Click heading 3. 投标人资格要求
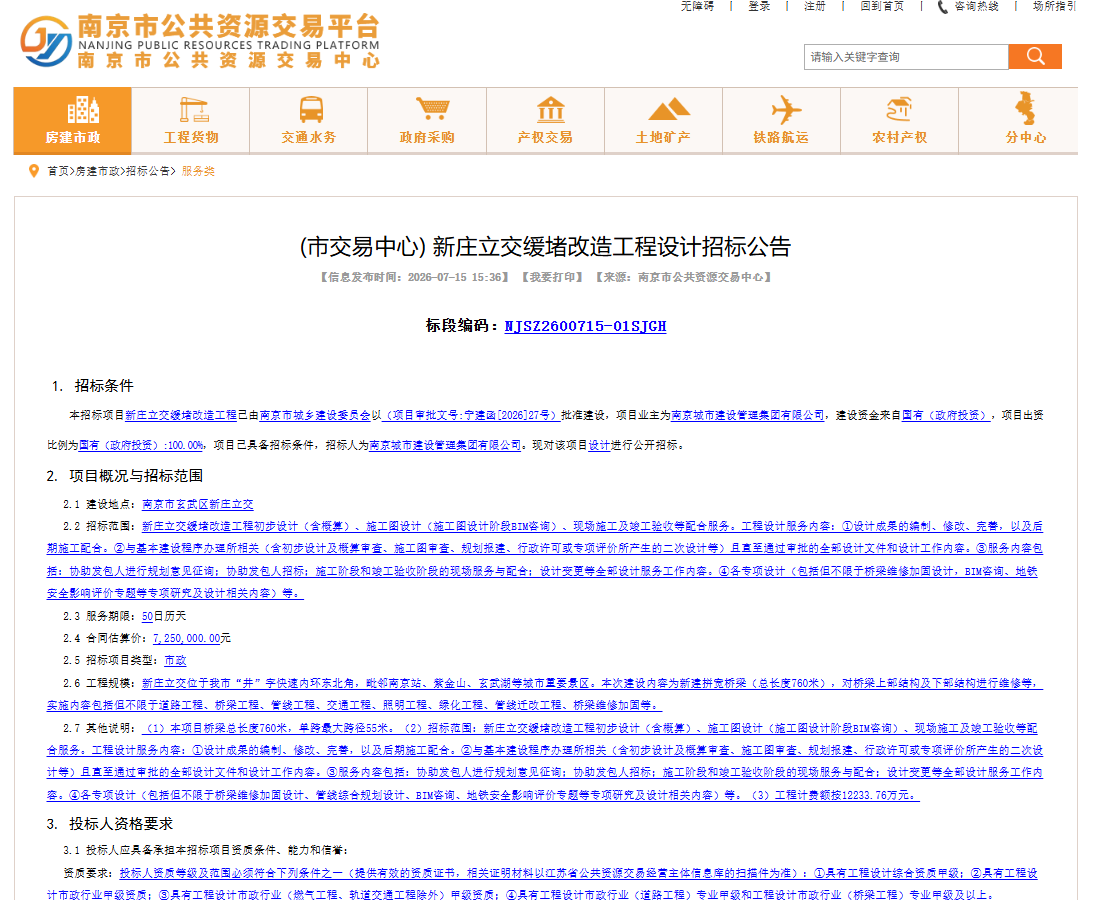Viewport: 1094px width, 900px height. pos(110,824)
